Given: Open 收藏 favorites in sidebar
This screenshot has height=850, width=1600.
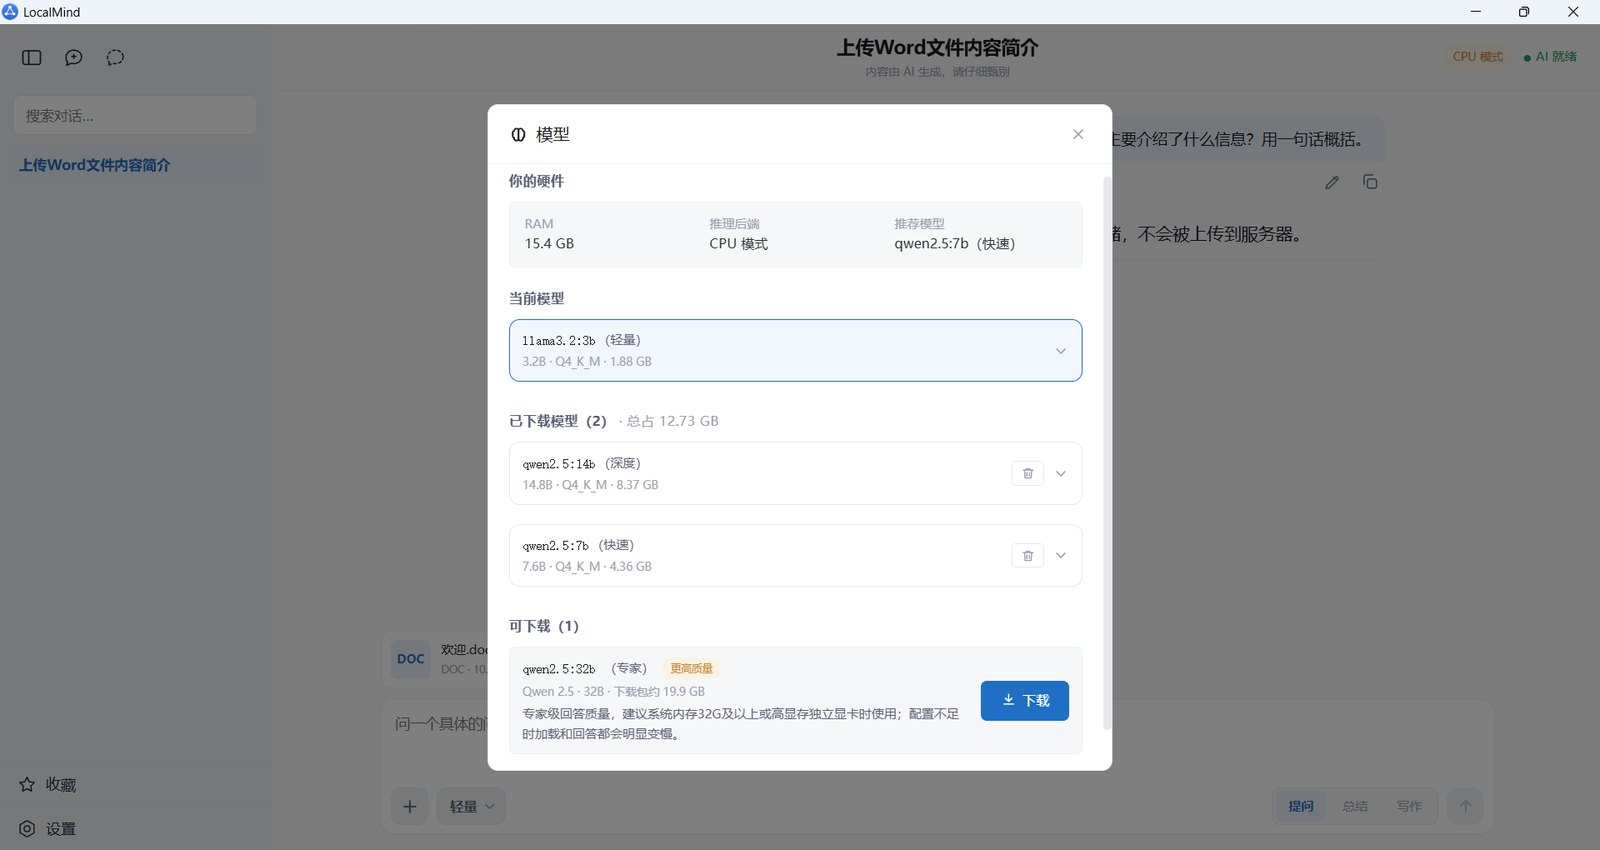Looking at the screenshot, I should [134, 785].
